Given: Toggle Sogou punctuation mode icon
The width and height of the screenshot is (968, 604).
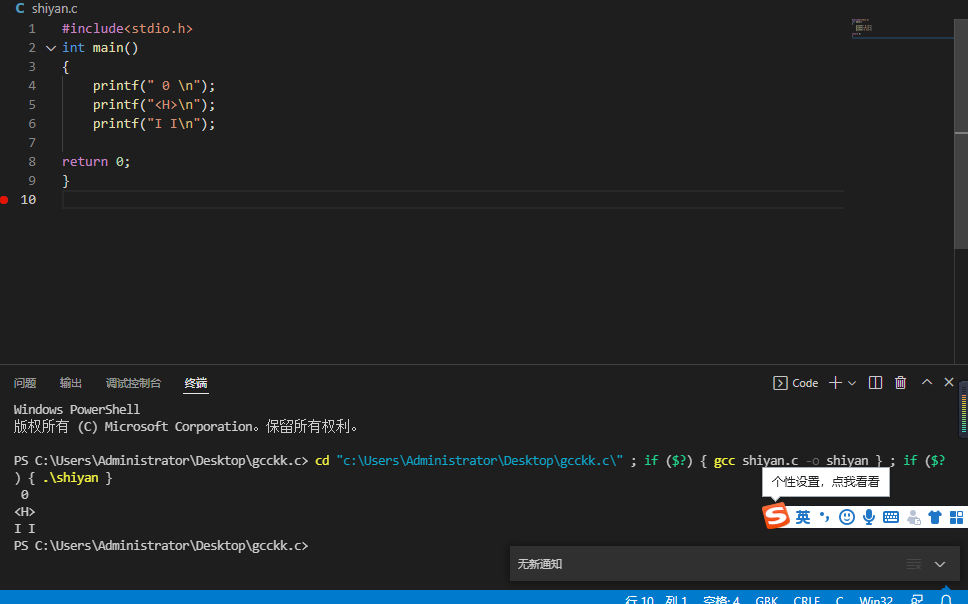Looking at the screenshot, I should coord(824,517).
